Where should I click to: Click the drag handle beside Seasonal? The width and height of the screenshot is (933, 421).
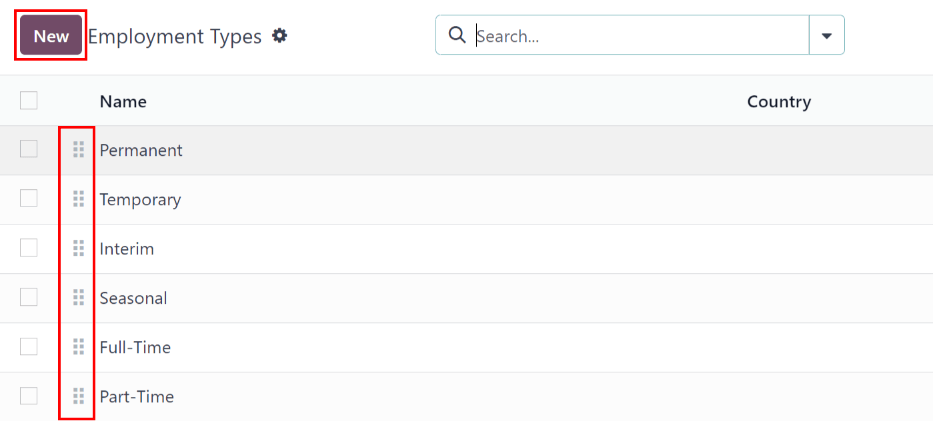point(79,297)
